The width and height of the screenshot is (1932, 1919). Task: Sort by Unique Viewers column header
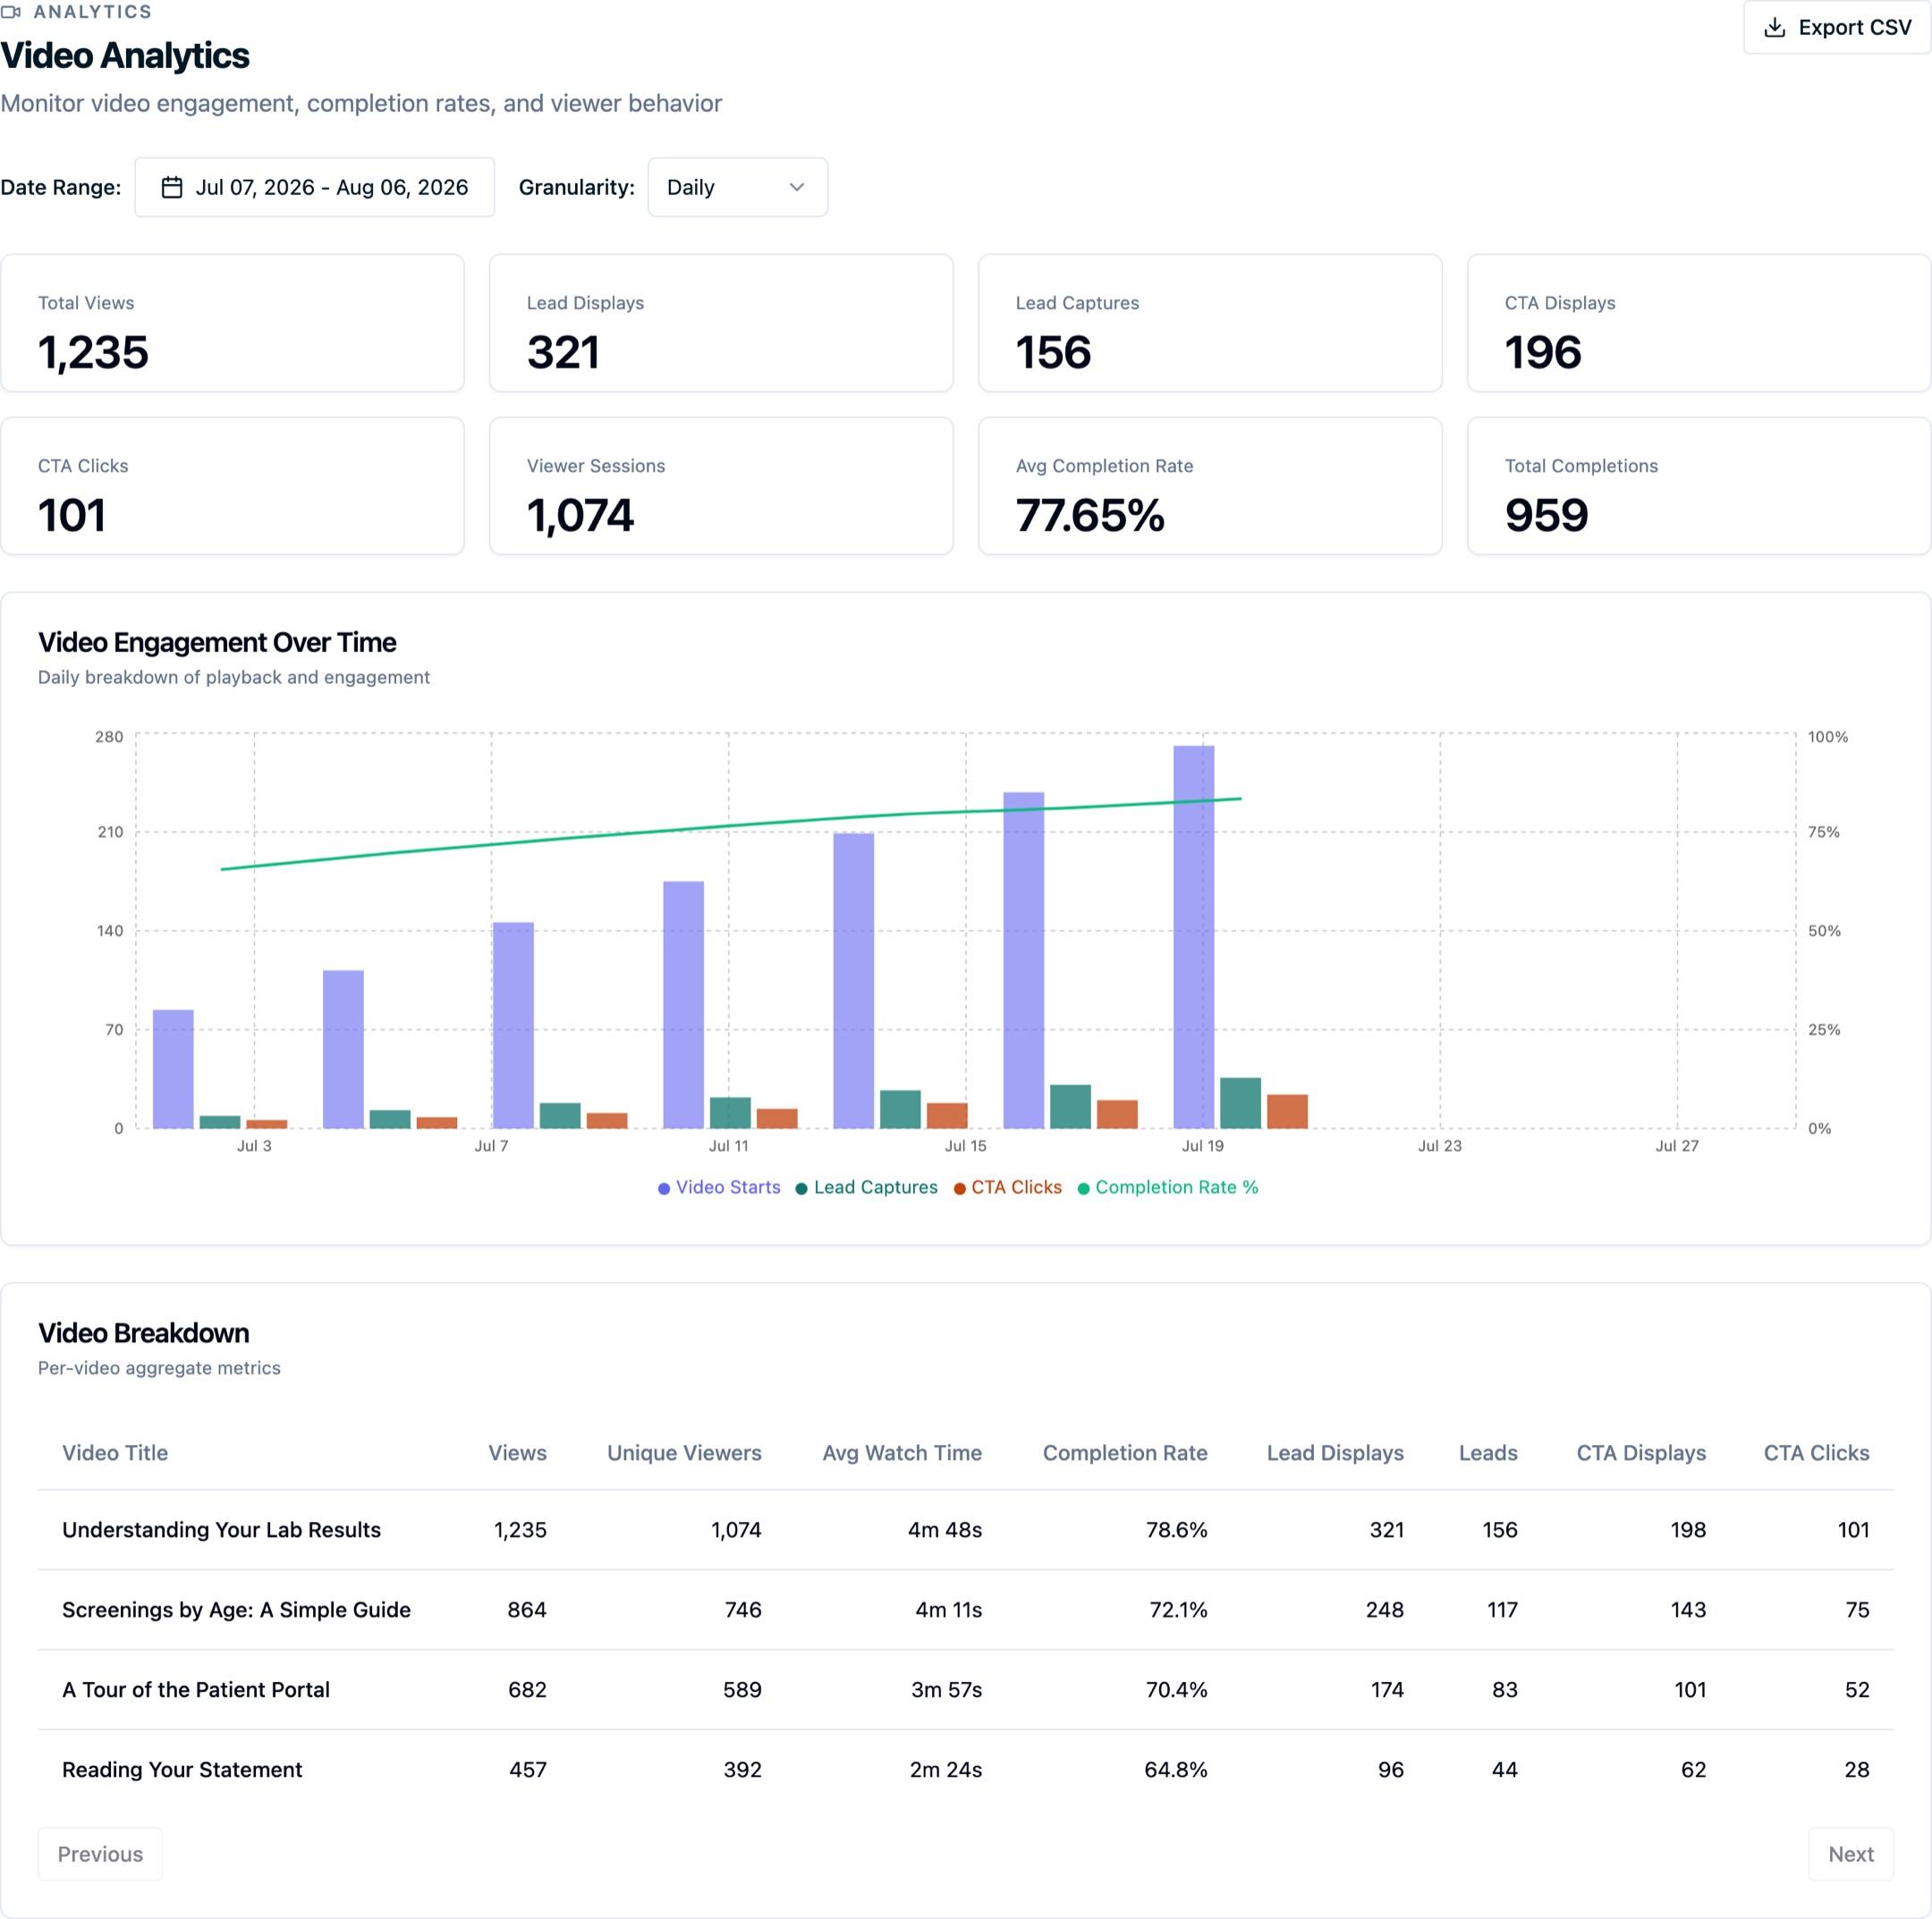[x=684, y=1452]
